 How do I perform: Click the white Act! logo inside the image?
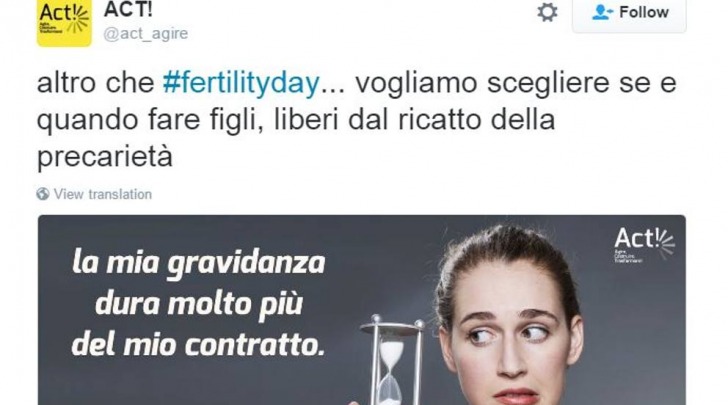pos(644,244)
